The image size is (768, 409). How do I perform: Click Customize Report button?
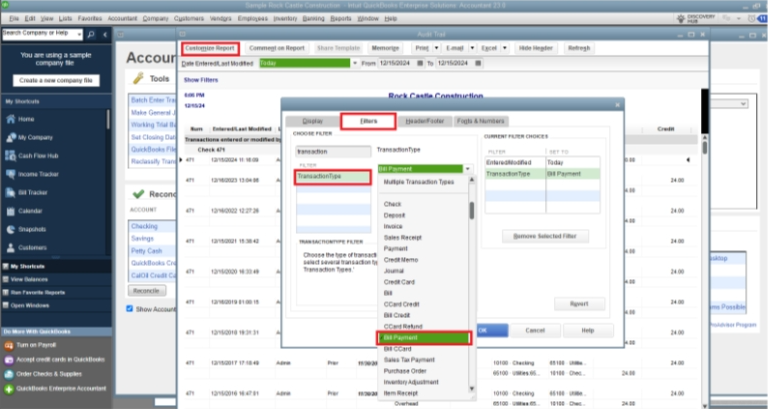[x=210, y=48]
